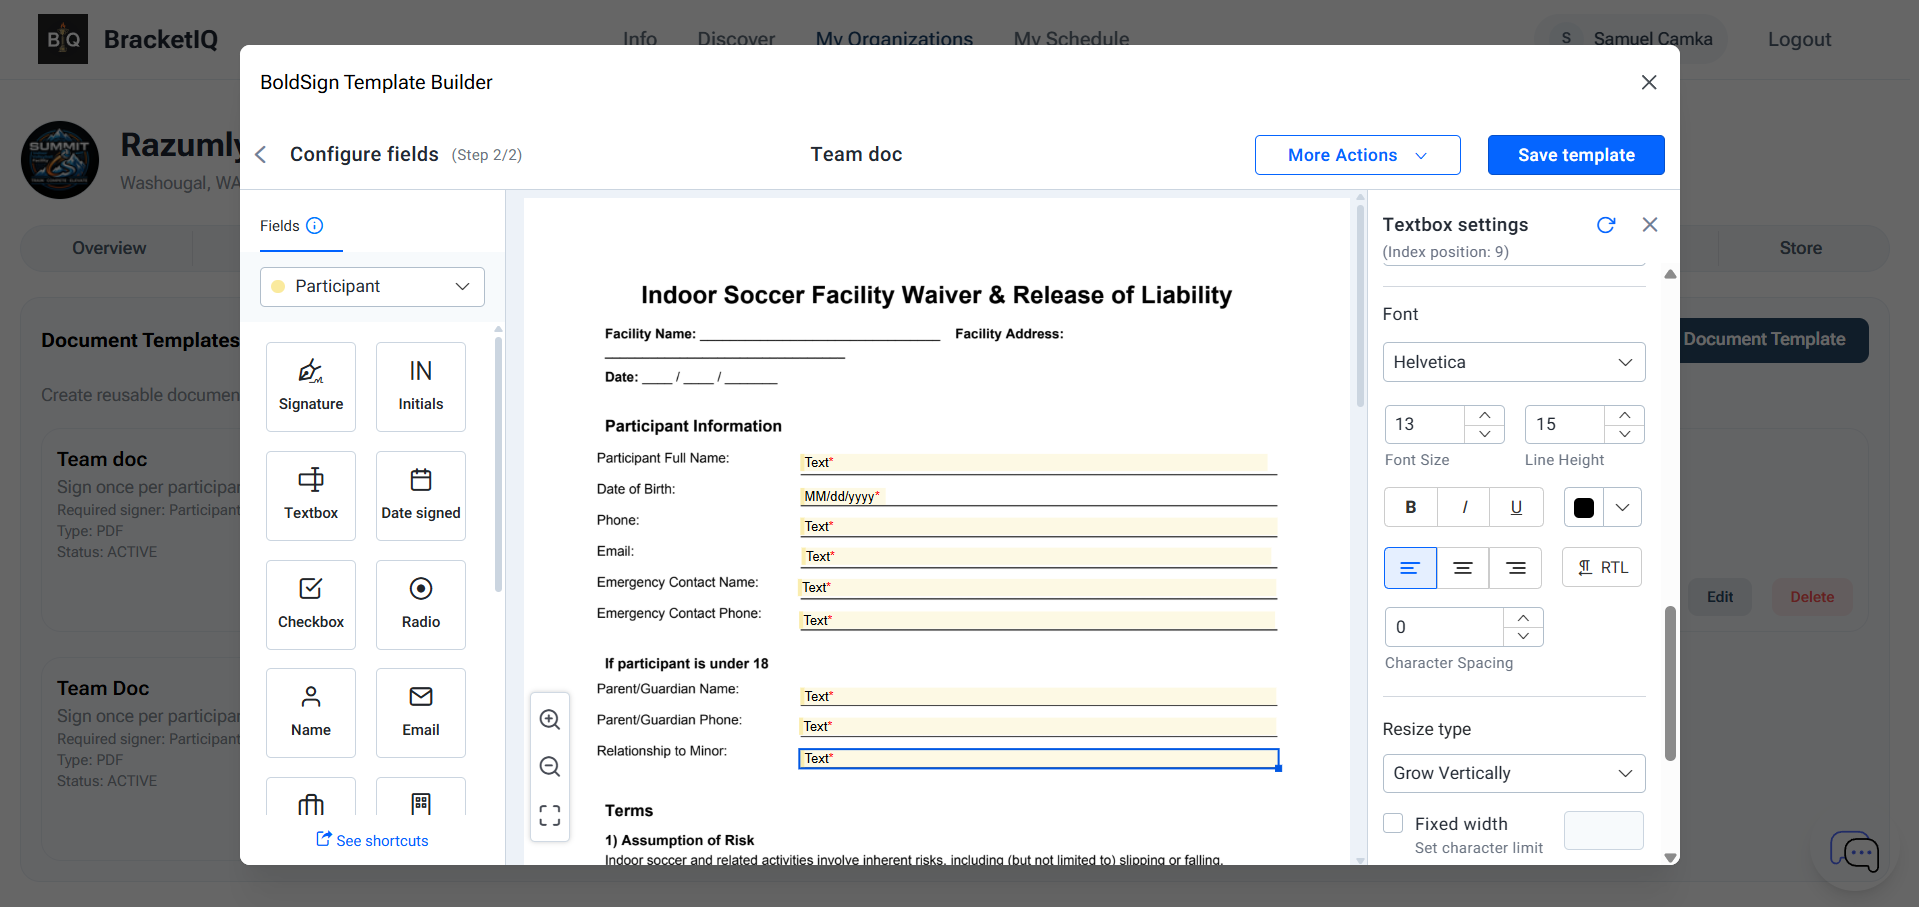Screen dimensions: 1919x907
Task: Click the zoom out magnifier icon
Action: click(550, 767)
